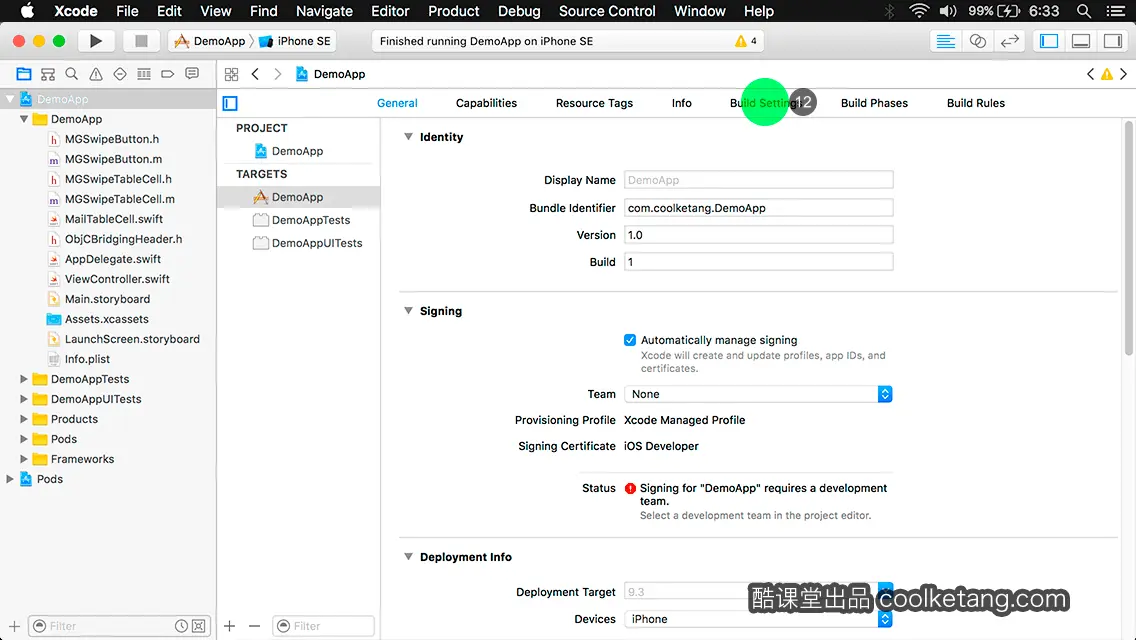The height and width of the screenshot is (640, 1136).
Task: Remove selected target with minus button
Action: click(x=254, y=626)
